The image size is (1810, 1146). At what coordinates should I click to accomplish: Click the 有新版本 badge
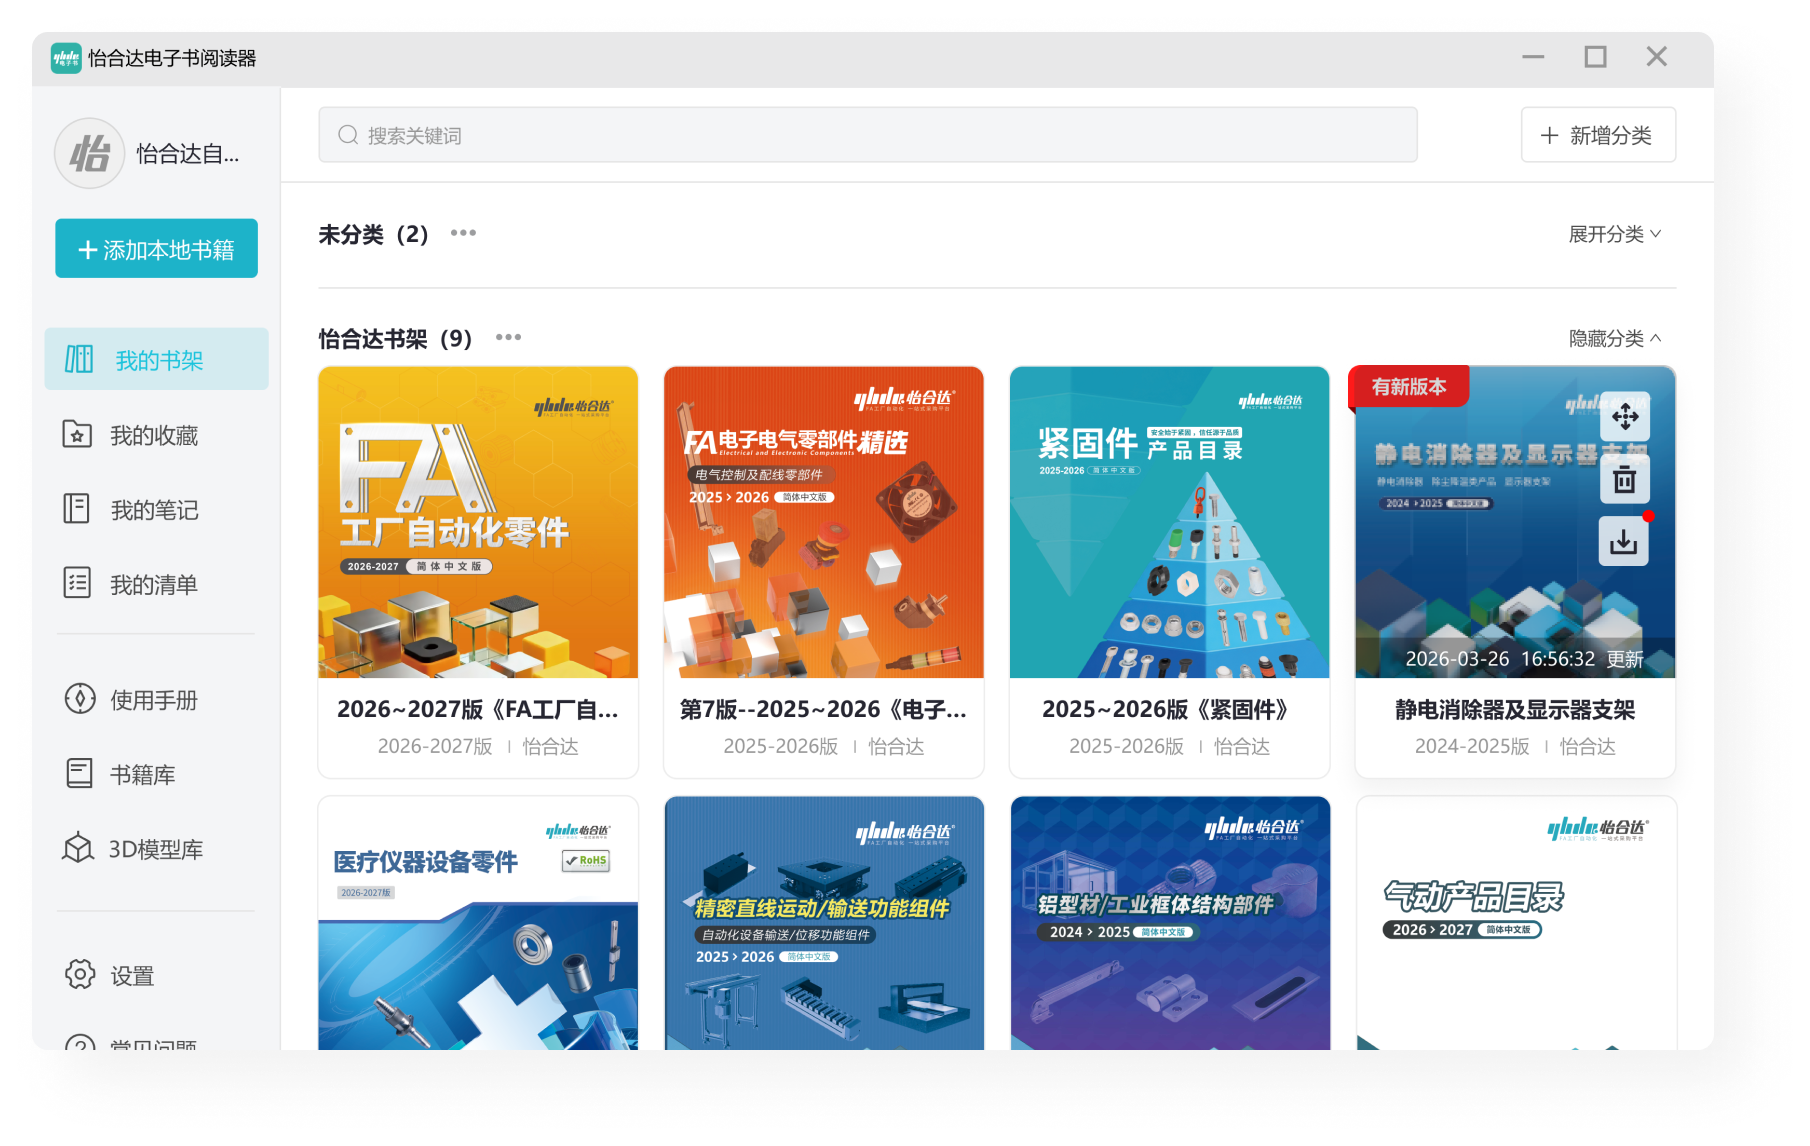pos(1409,386)
